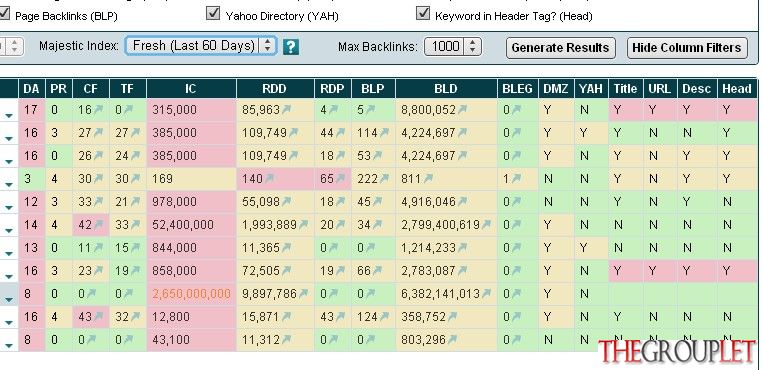Click arrow icon beside RDP value 65
Image resolution: width=763 pixels, height=370 pixels.
point(340,179)
